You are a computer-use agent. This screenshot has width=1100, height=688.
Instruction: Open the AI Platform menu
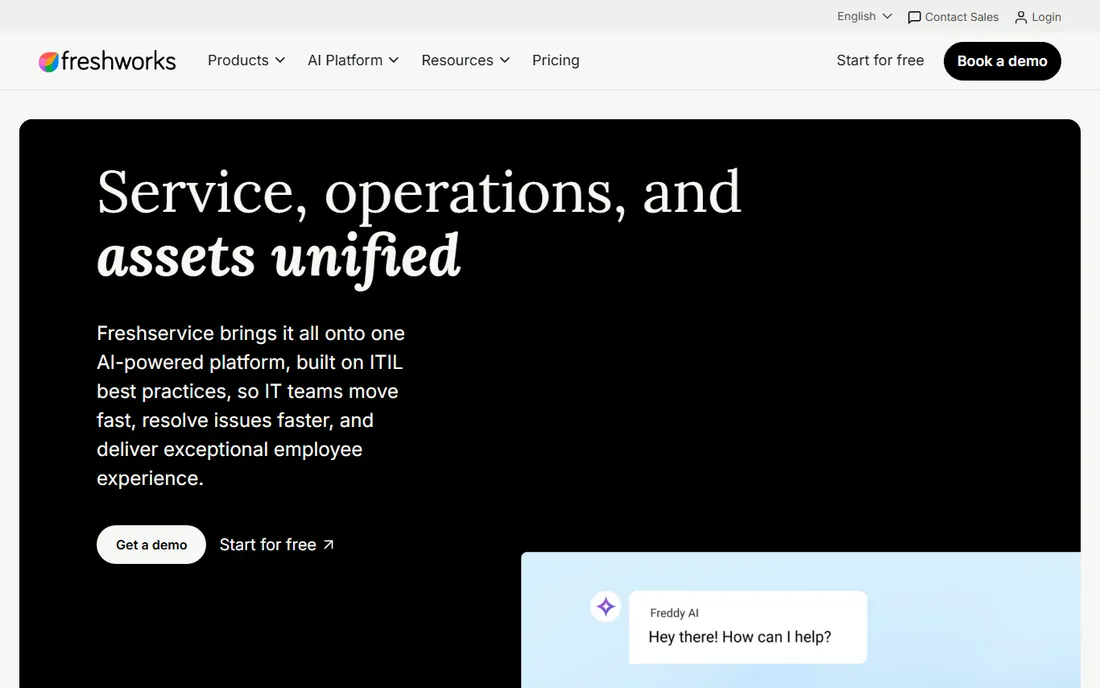353,60
